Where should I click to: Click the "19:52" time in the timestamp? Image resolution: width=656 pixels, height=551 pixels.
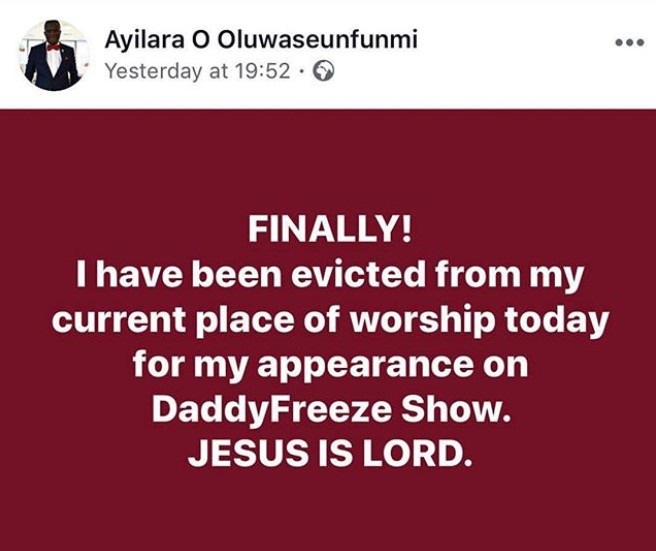(x=270, y=72)
